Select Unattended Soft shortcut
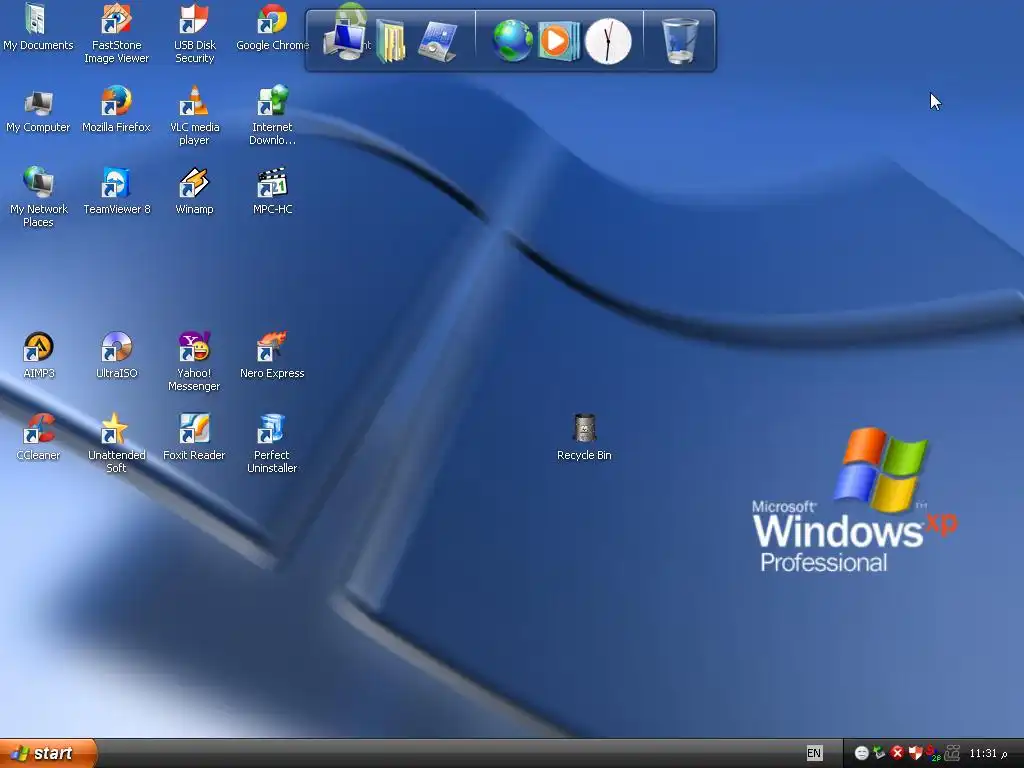Screen dimensions: 1024x768 pyautogui.click(x=116, y=444)
